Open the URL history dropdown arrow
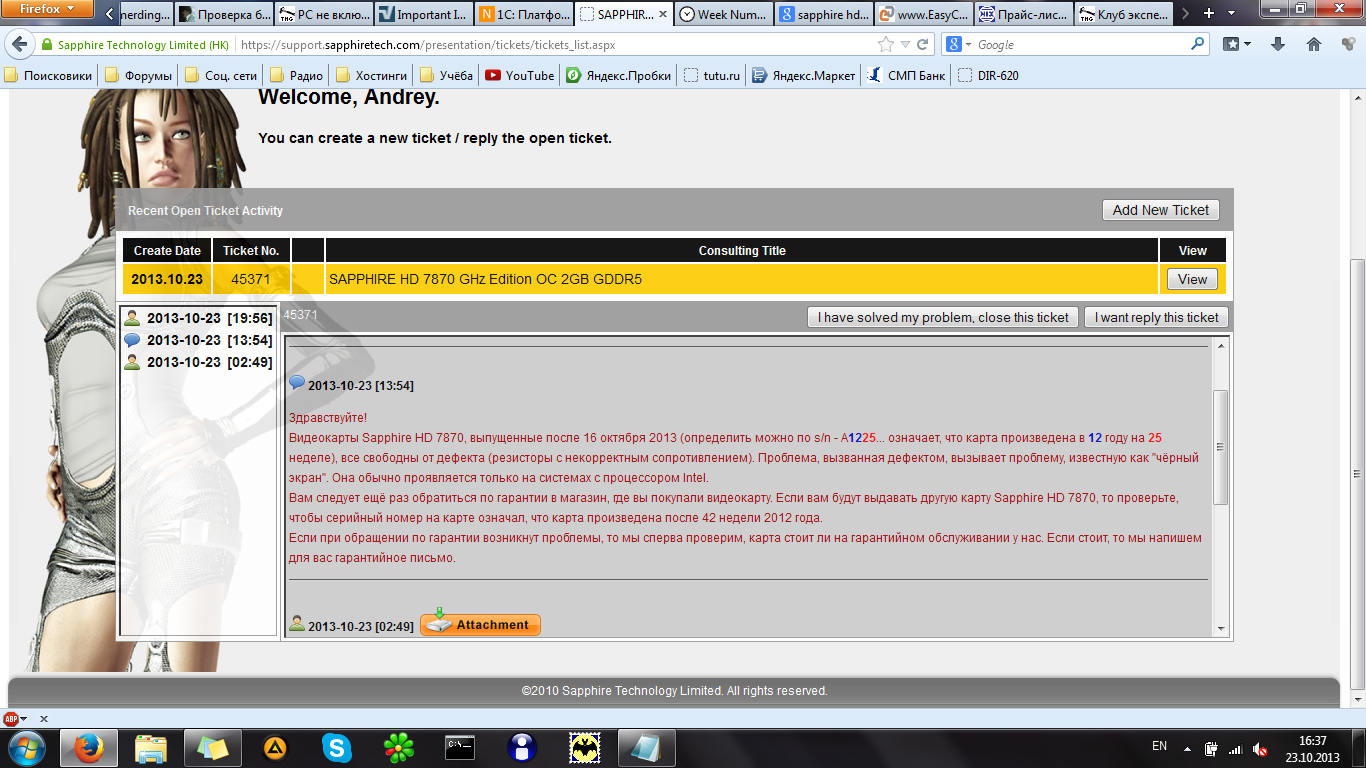This screenshot has width=1366, height=768. [905, 45]
